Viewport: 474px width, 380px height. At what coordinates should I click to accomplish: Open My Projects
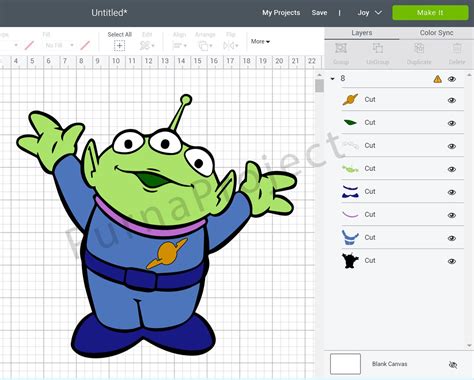coord(281,13)
